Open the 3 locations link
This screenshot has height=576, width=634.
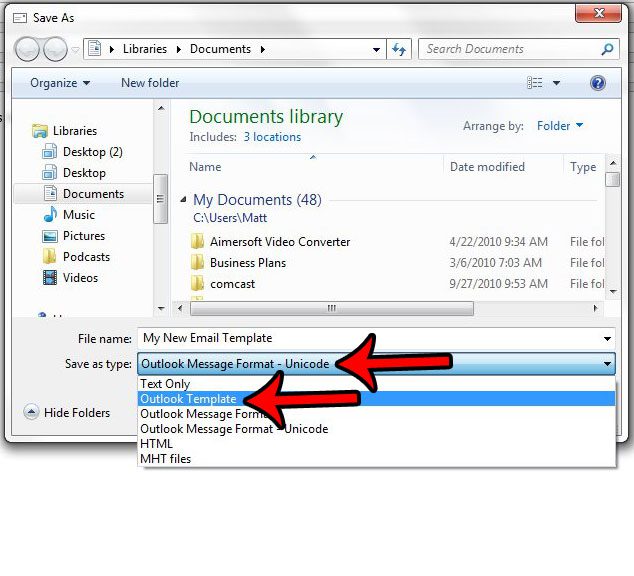tap(272, 137)
